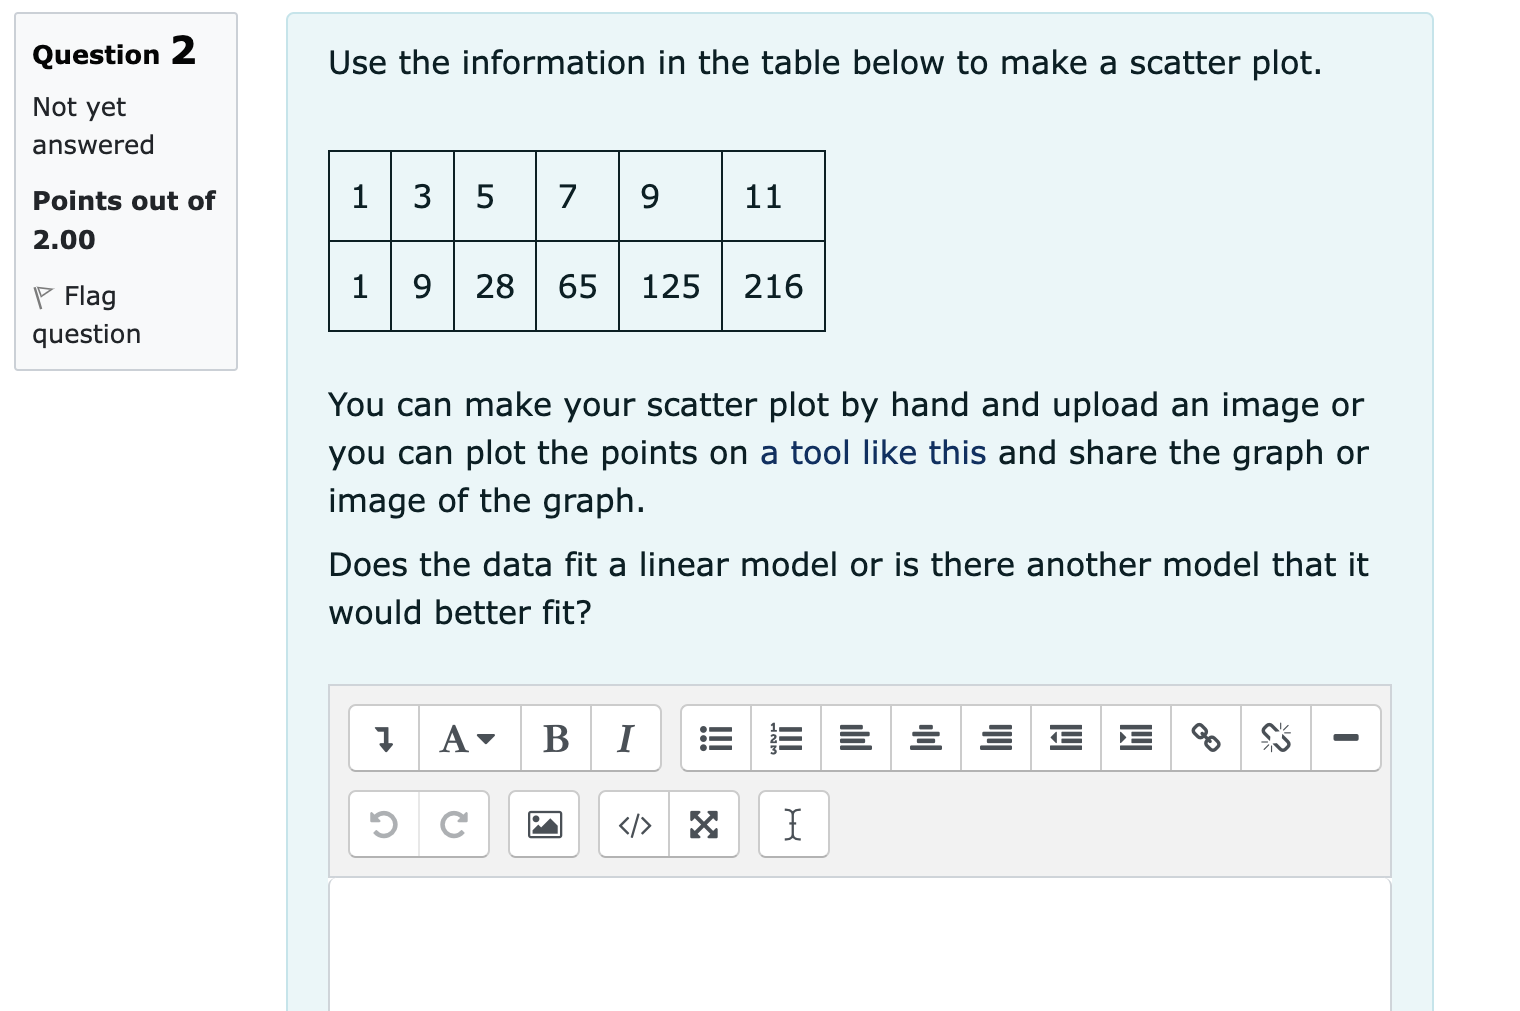Image resolution: width=1520 pixels, height=1011 pixels.
Task: Insert a horizontal rule
Action: [x=1346, y=738]
